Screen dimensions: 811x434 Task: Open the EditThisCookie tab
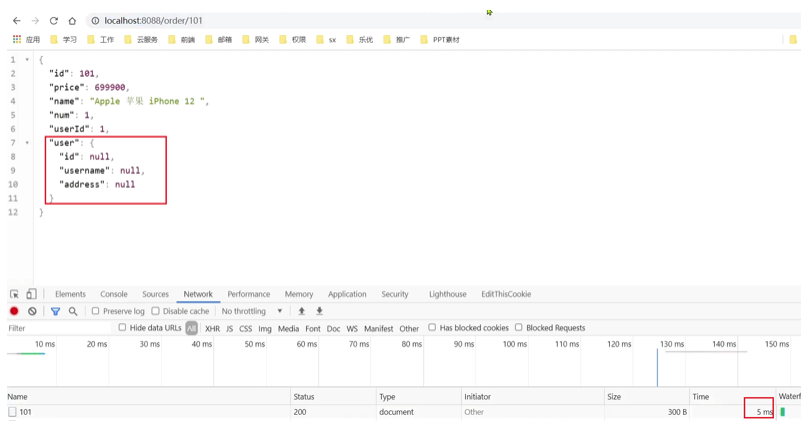click(506, 294)
